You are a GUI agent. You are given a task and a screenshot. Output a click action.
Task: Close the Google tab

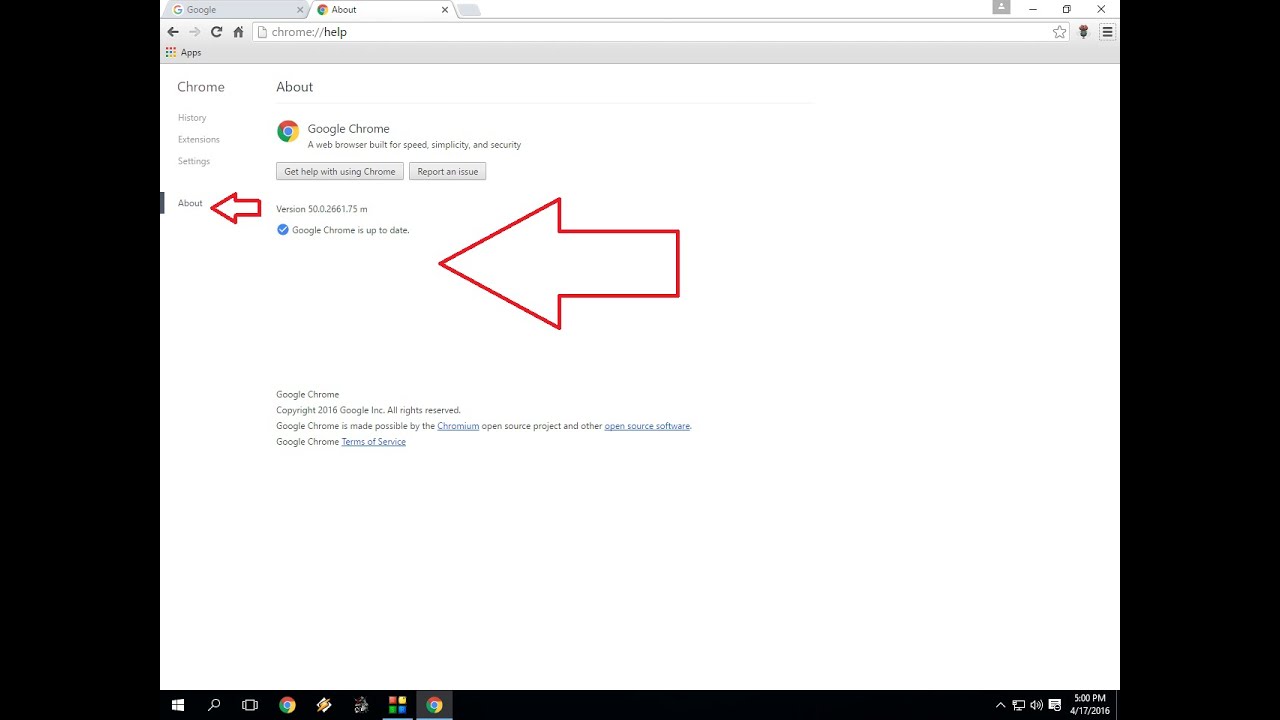(300, 9)
